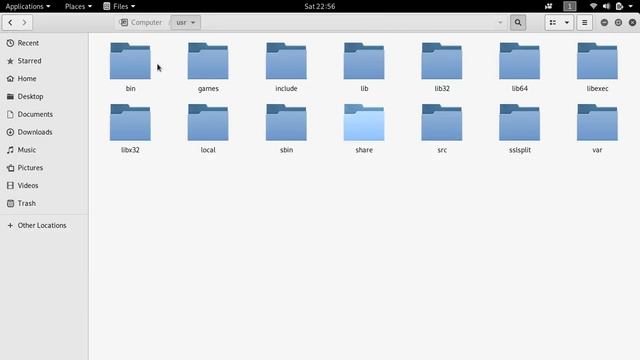Click the workspace indicator 1
Image resolution: width=640 pixels, height=360 pixels.
coord(570,6)
